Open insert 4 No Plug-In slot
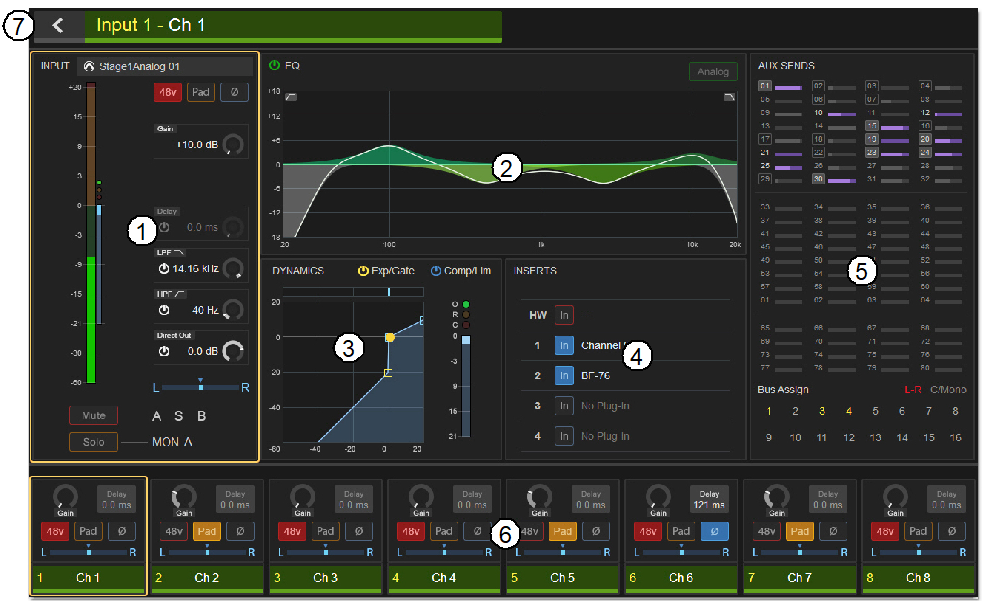 tap(605, 436)
